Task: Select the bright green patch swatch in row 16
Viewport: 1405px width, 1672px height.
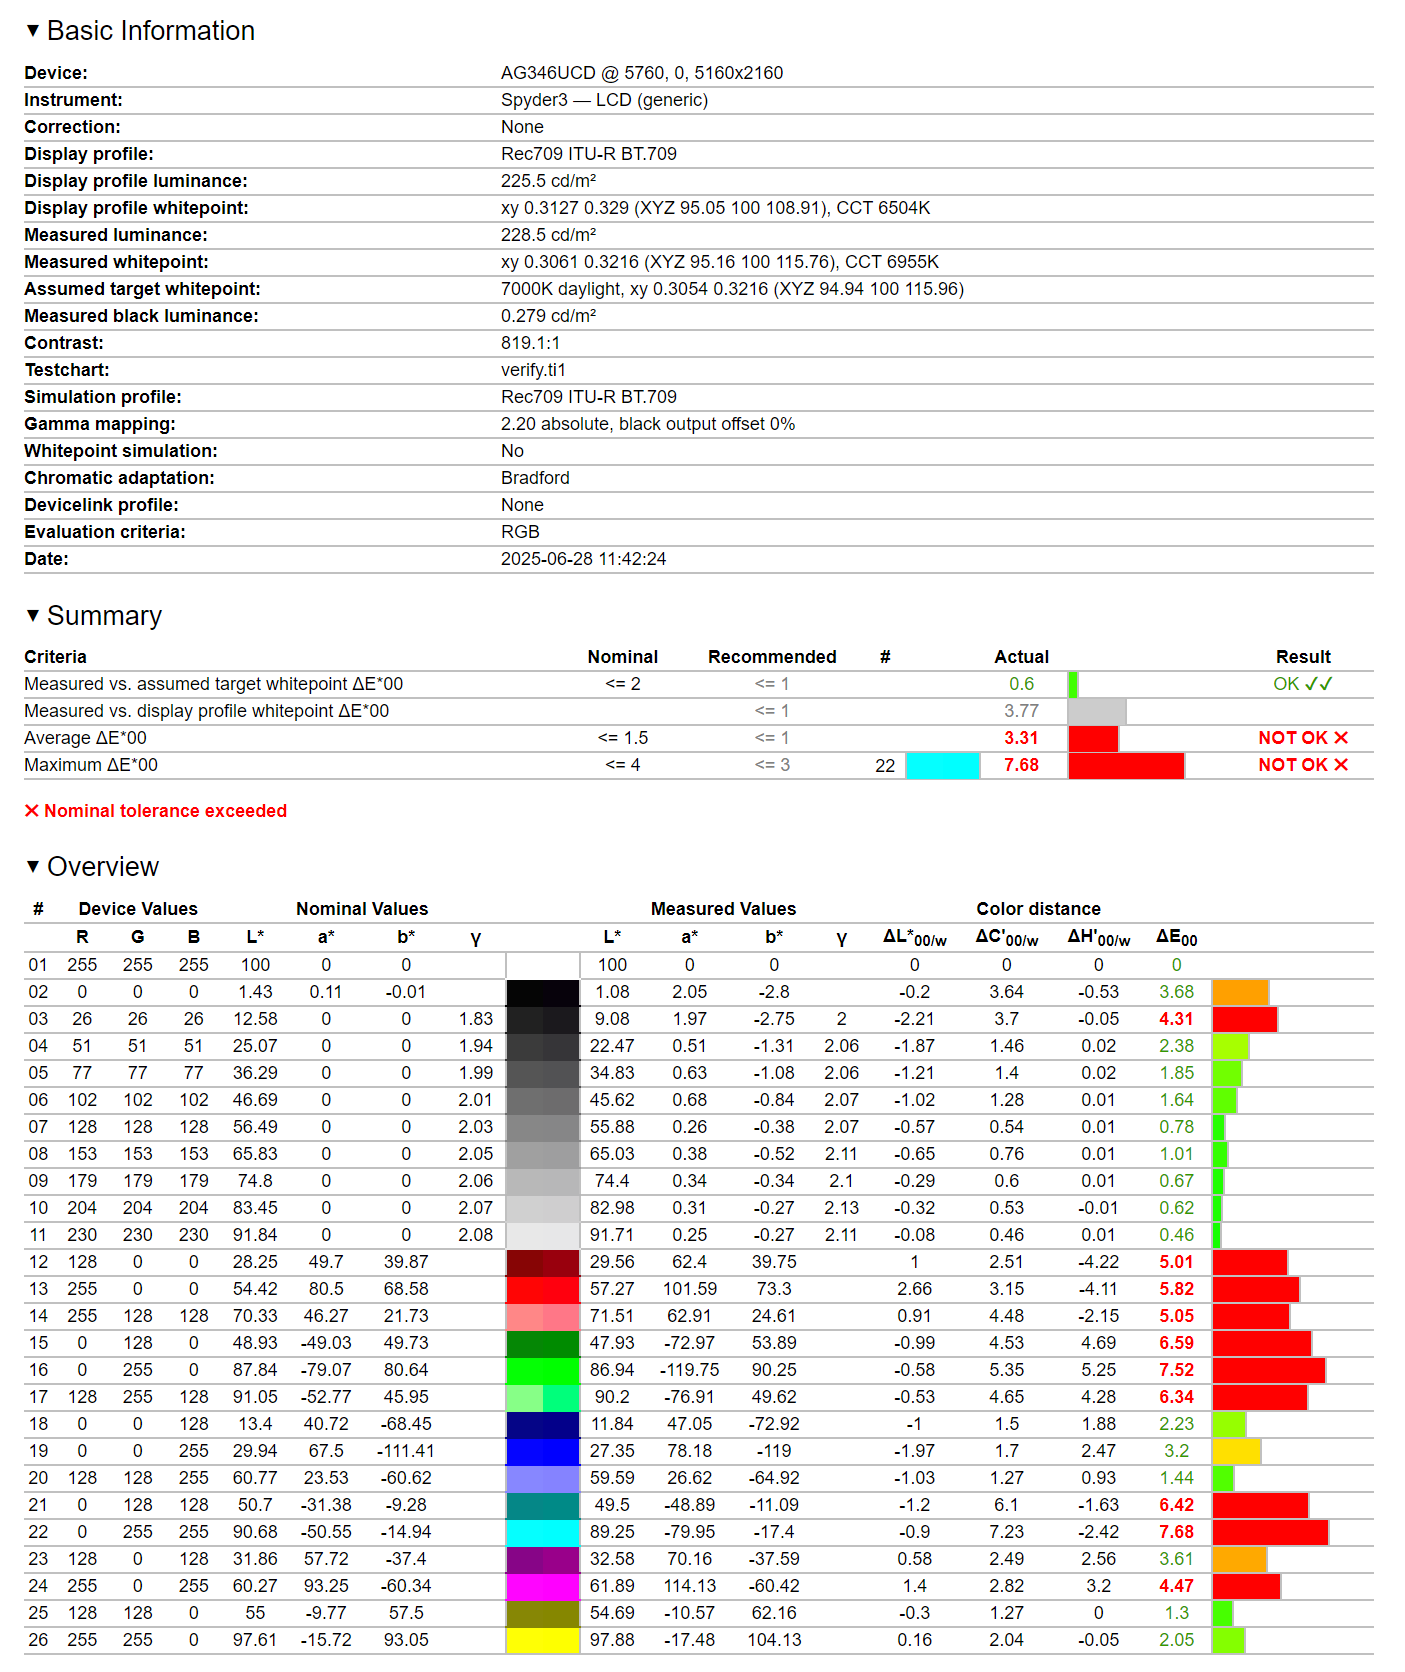Action: click(x=543, y=1370)
